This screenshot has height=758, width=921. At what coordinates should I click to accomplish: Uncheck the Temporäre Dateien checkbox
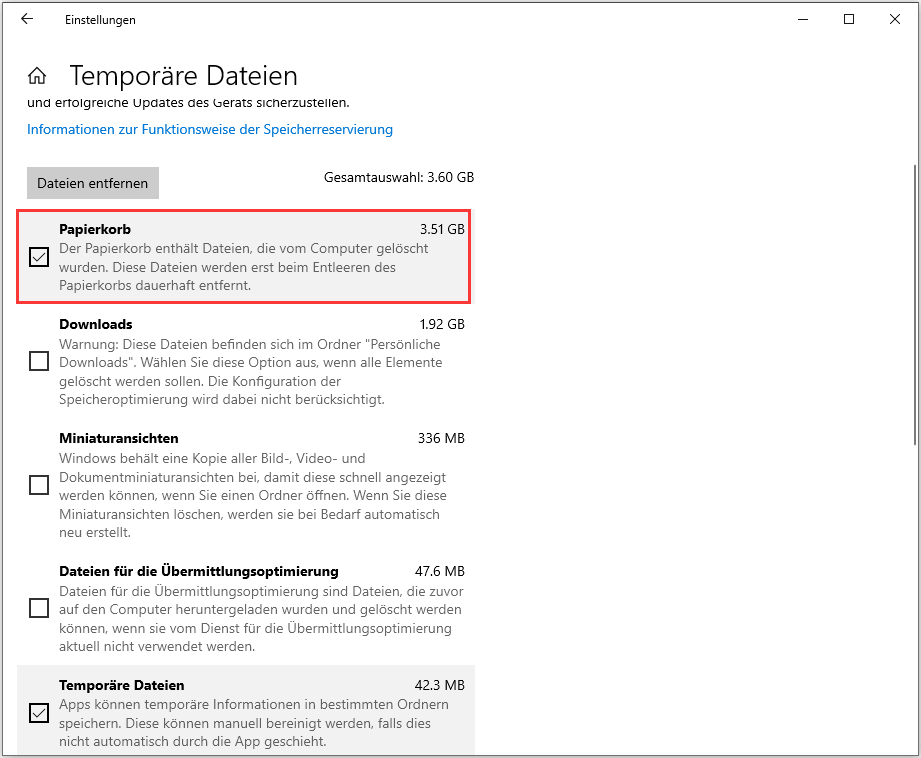(x=39, y=713)
